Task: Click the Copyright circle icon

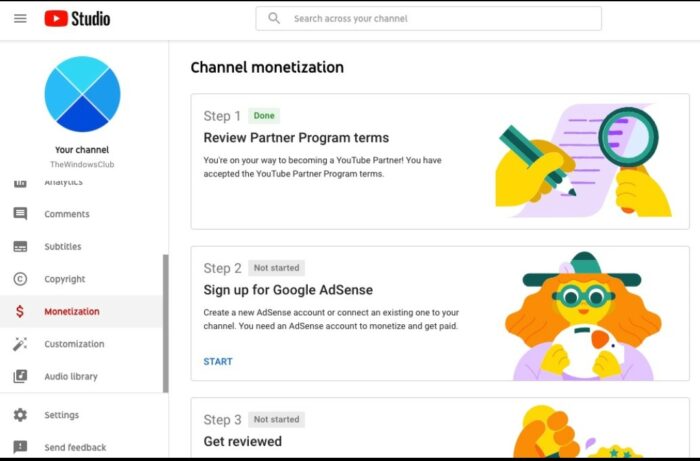Action: [x=20, y=279]
